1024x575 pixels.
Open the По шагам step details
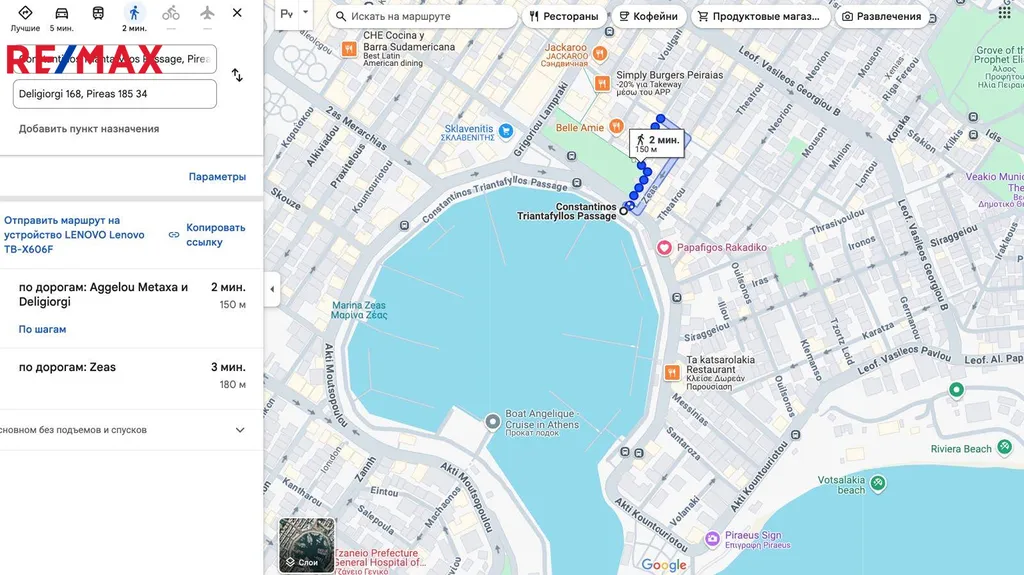(42, 329)
